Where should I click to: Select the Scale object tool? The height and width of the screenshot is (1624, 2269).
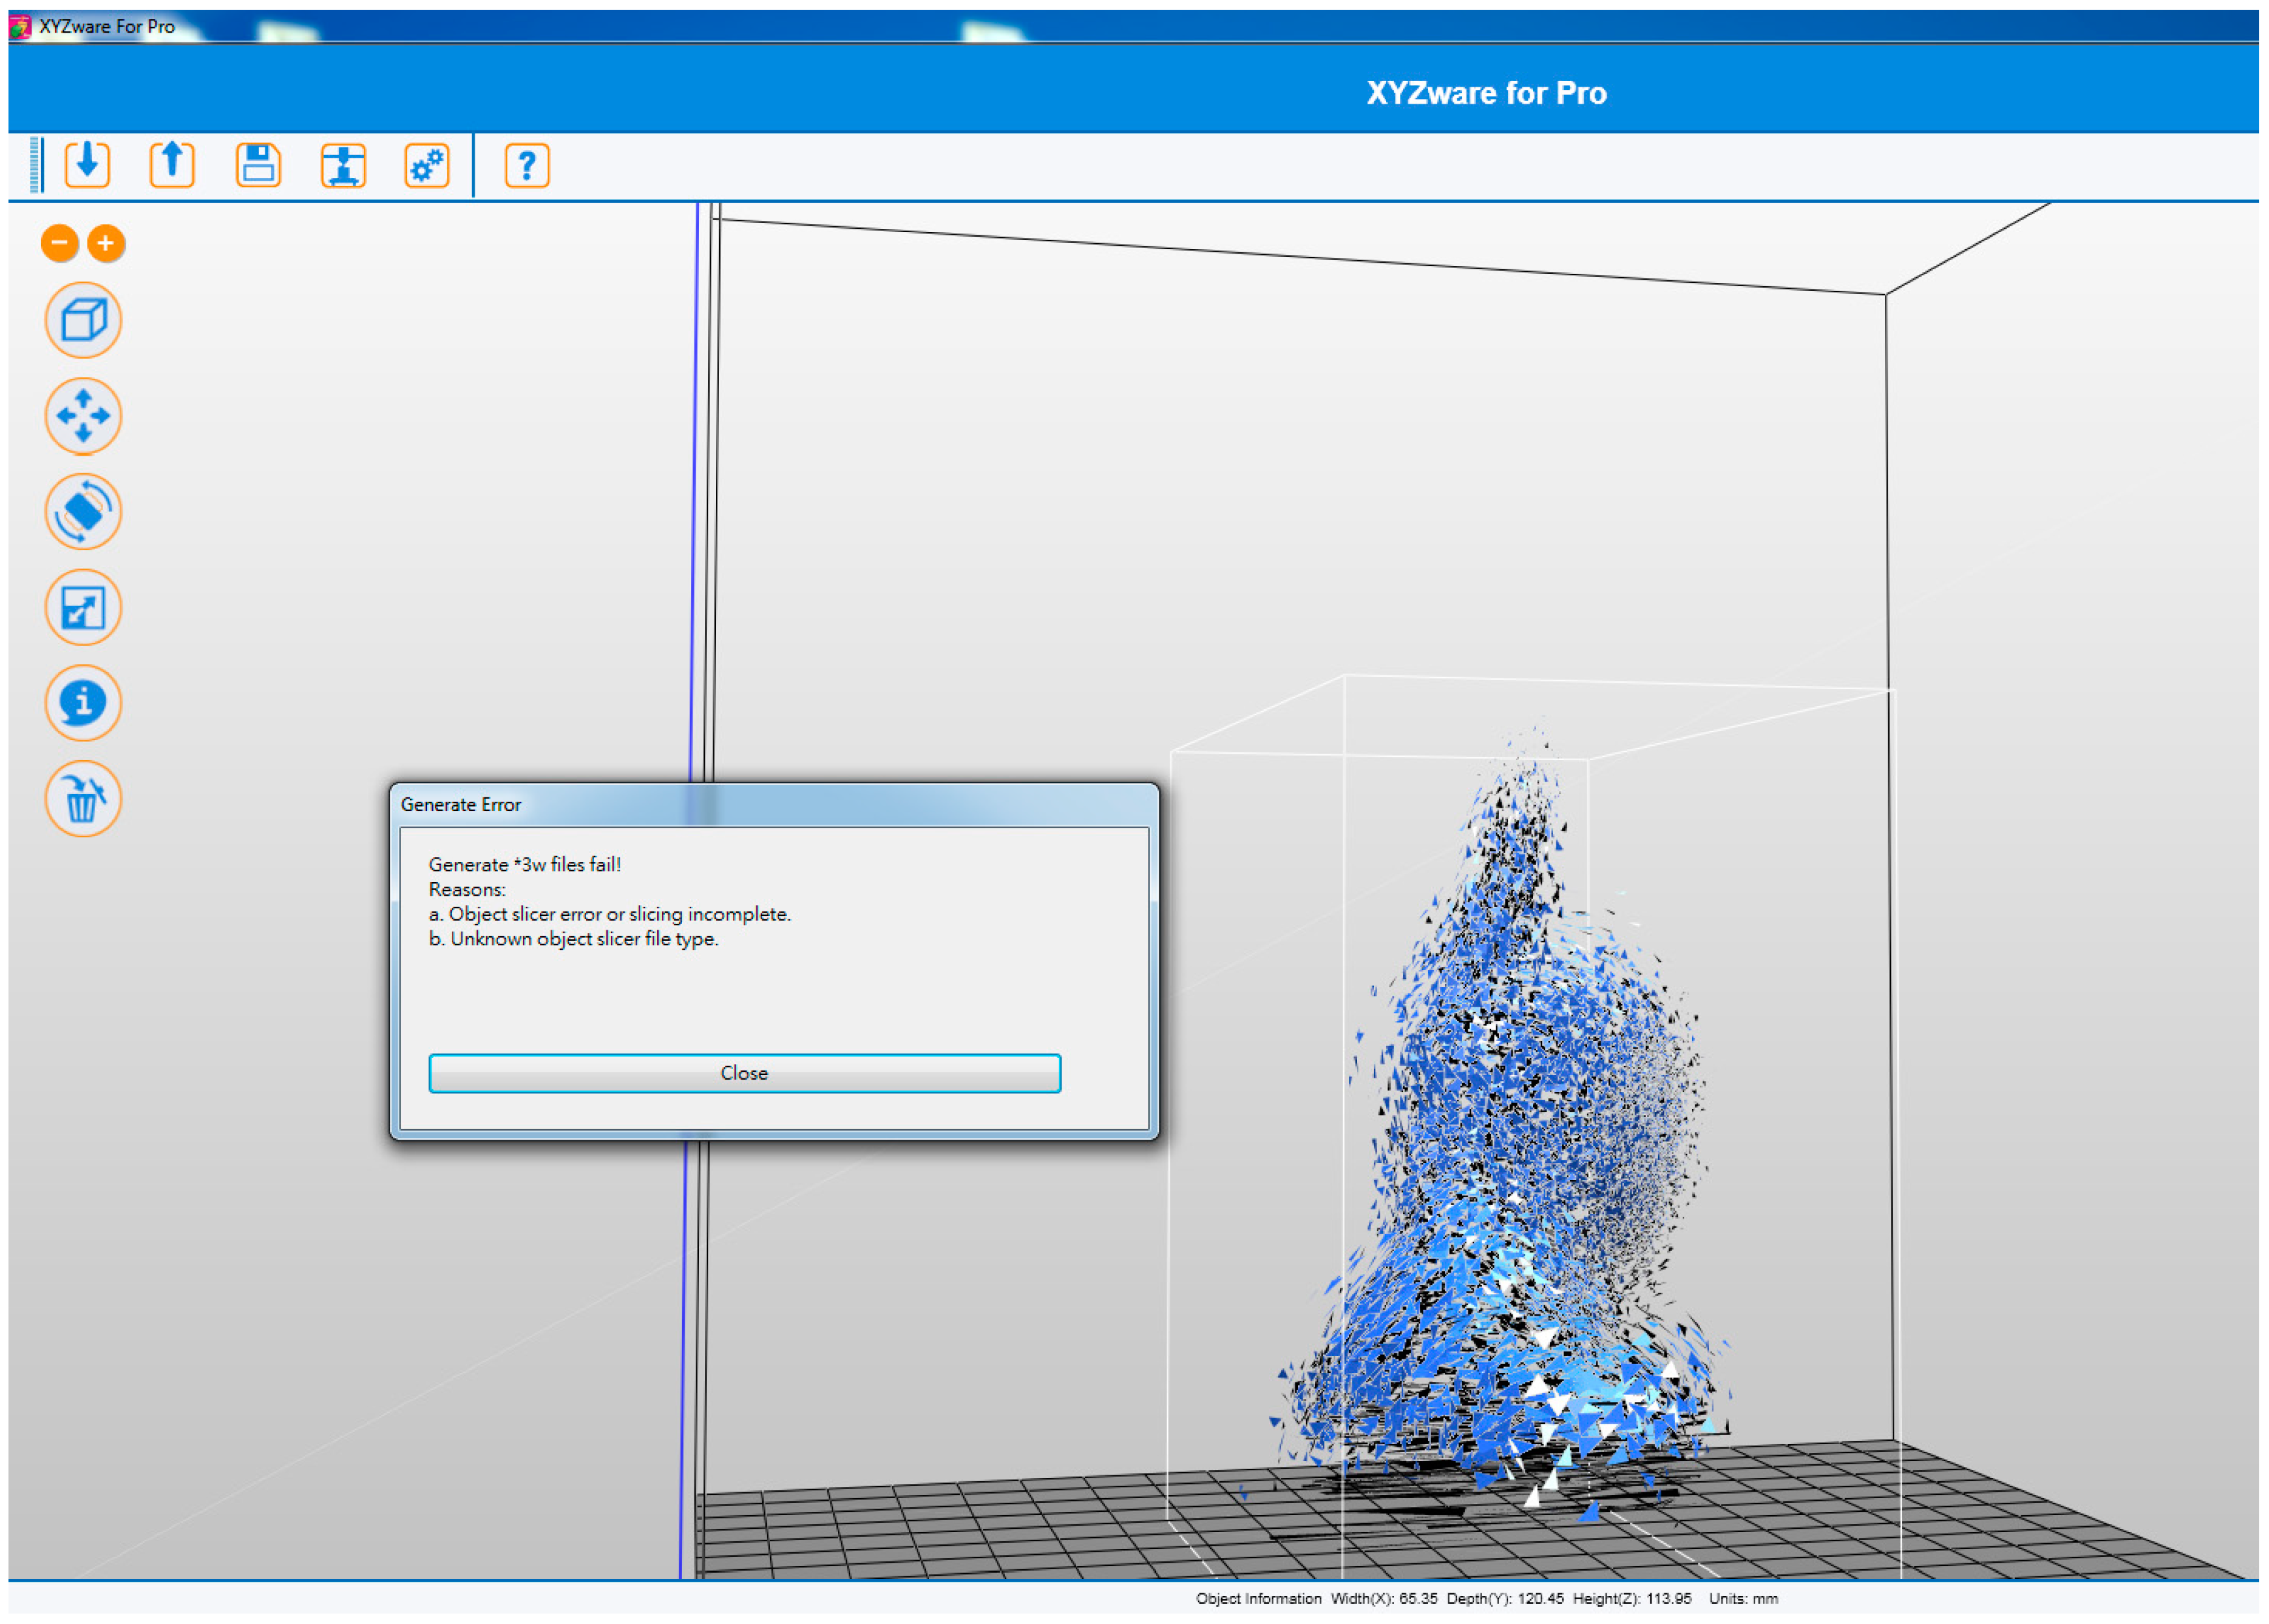tap(83, 607)
